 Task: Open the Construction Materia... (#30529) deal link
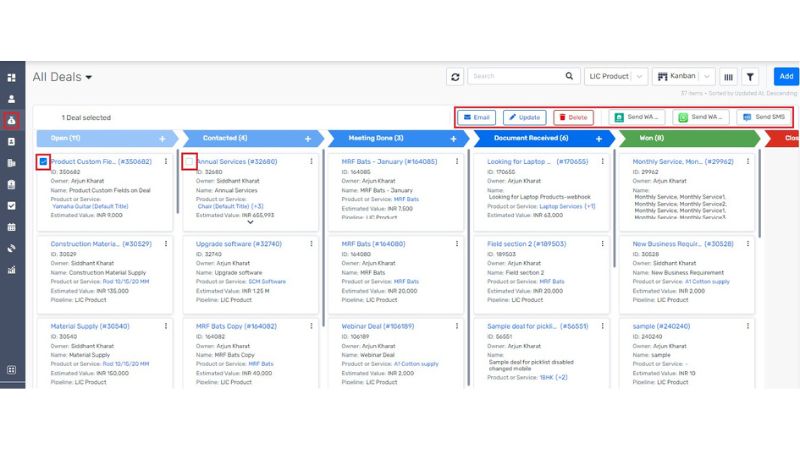(101, 244)
